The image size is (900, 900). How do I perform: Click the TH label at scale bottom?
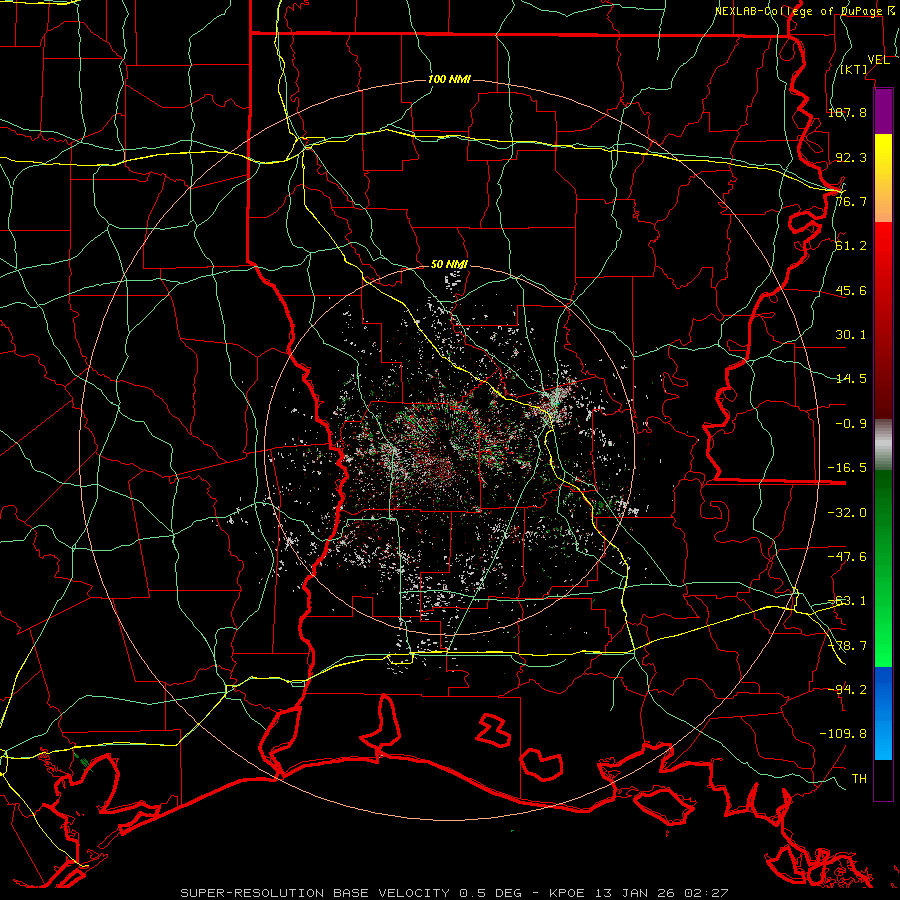coord(859,779)
